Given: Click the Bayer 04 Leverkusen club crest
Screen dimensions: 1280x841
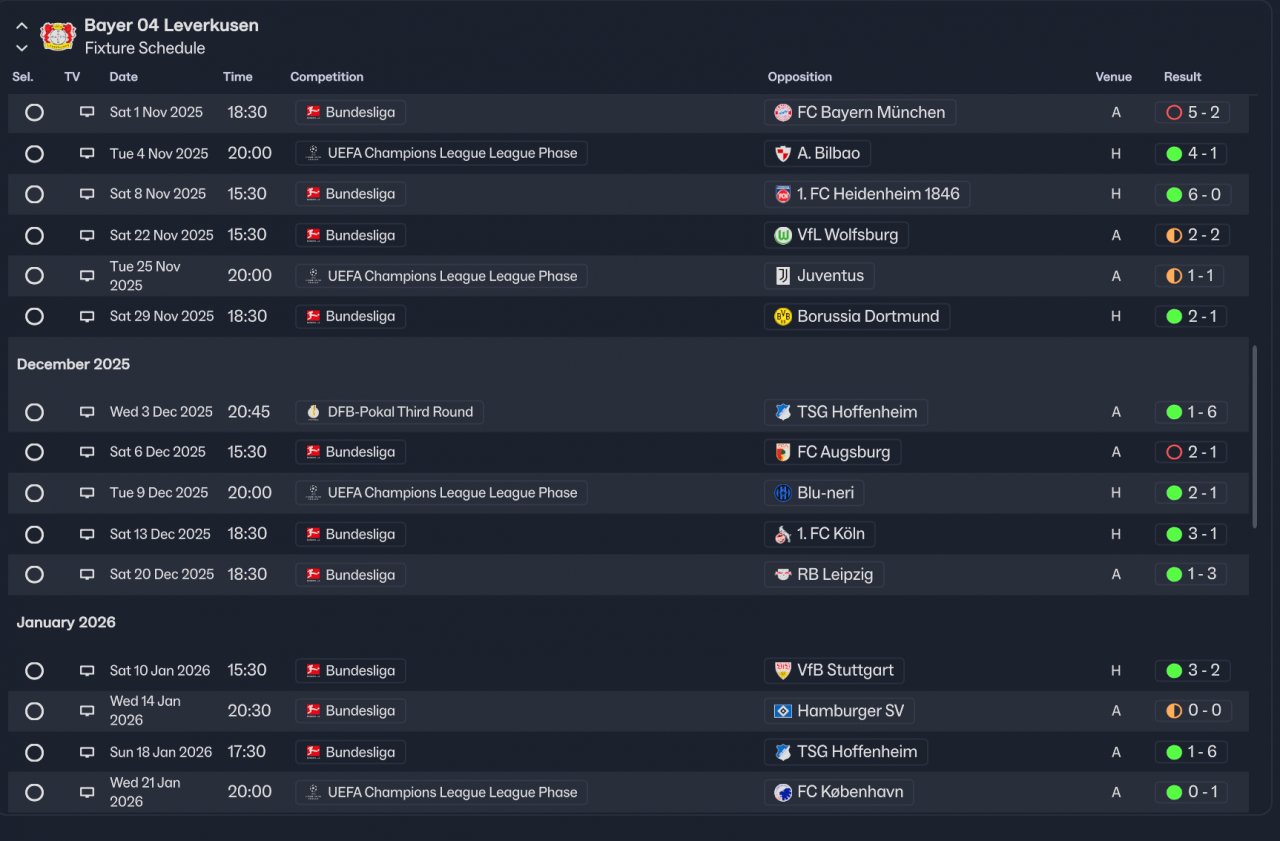Looking at the screenshot, I should click(58, 36).
